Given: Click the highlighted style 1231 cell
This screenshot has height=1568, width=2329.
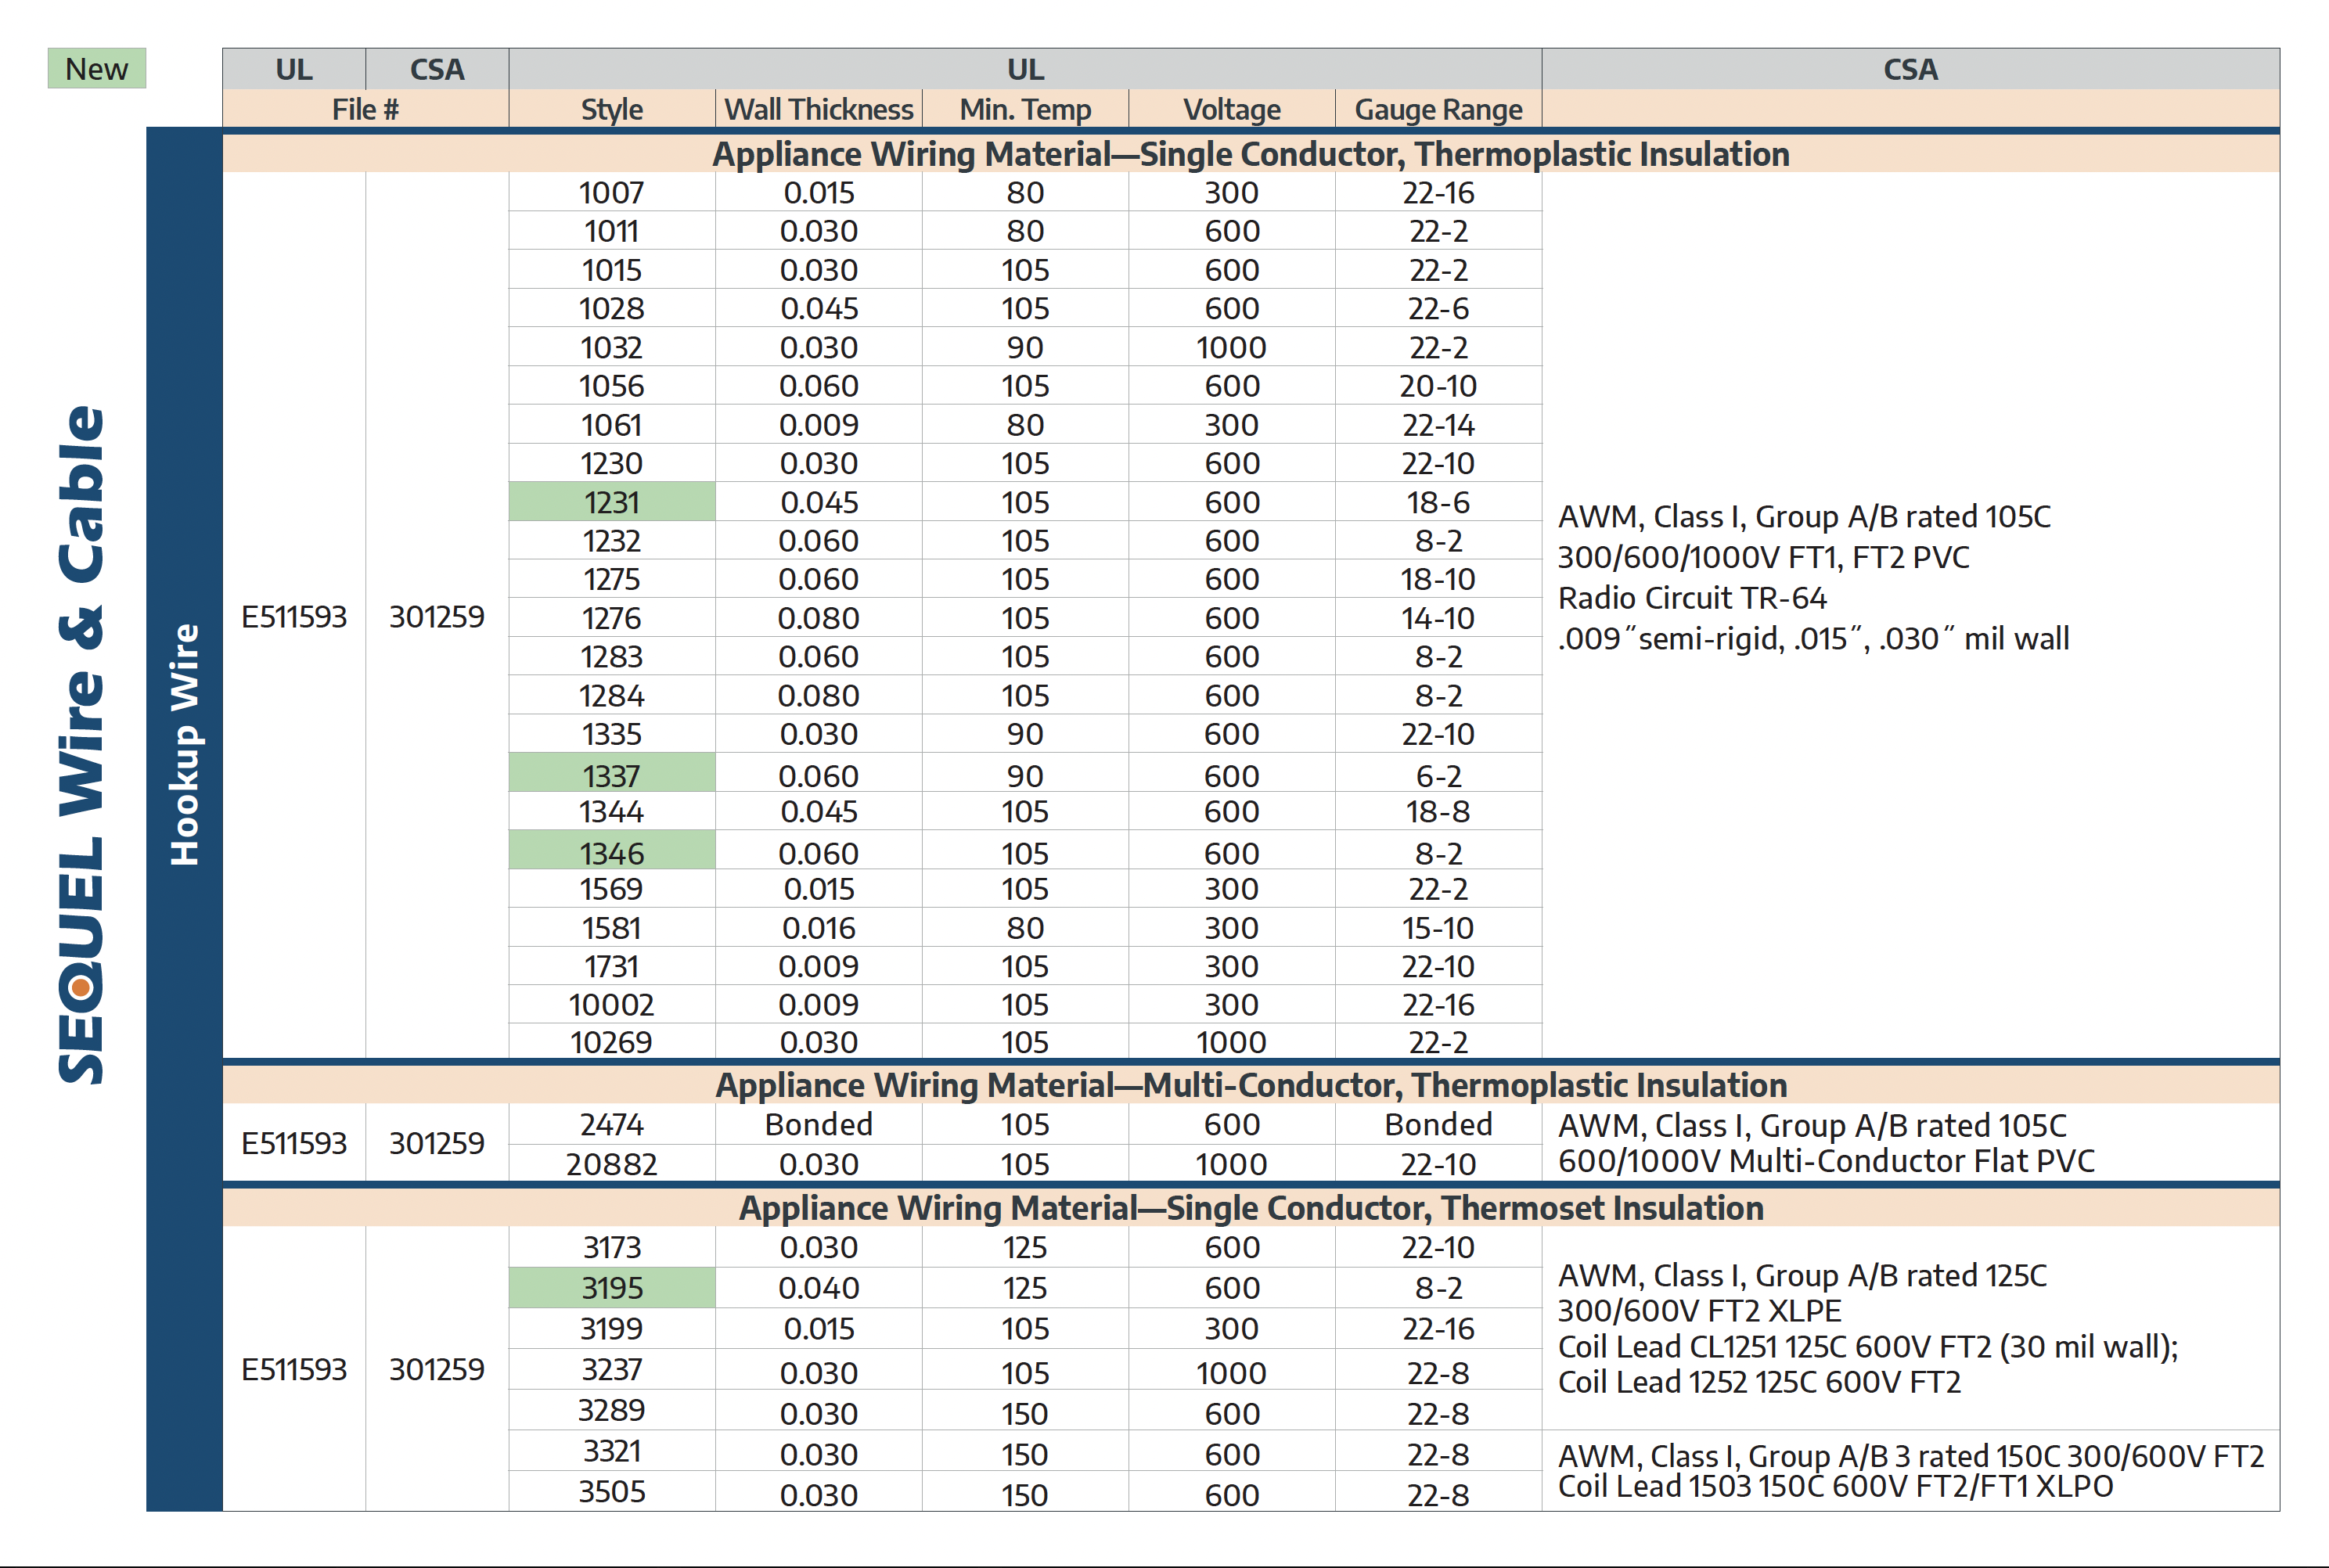Looking at the screenshot, I should tap(611, 502).
